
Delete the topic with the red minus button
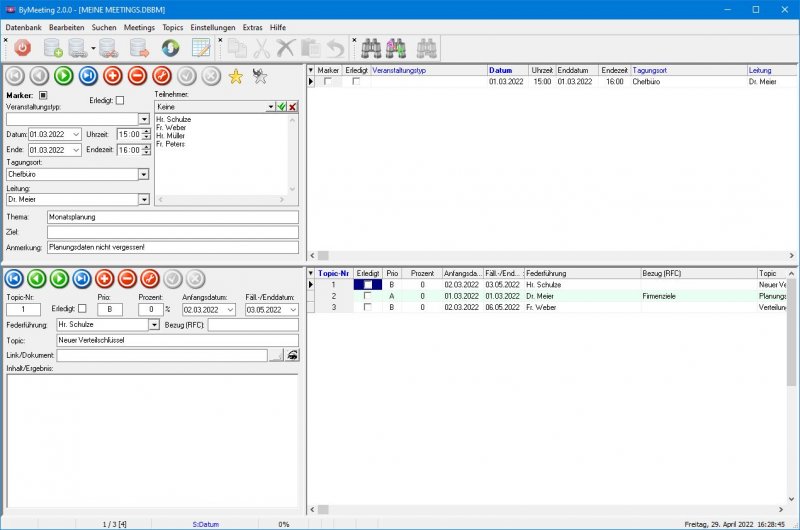coord(127,278)
